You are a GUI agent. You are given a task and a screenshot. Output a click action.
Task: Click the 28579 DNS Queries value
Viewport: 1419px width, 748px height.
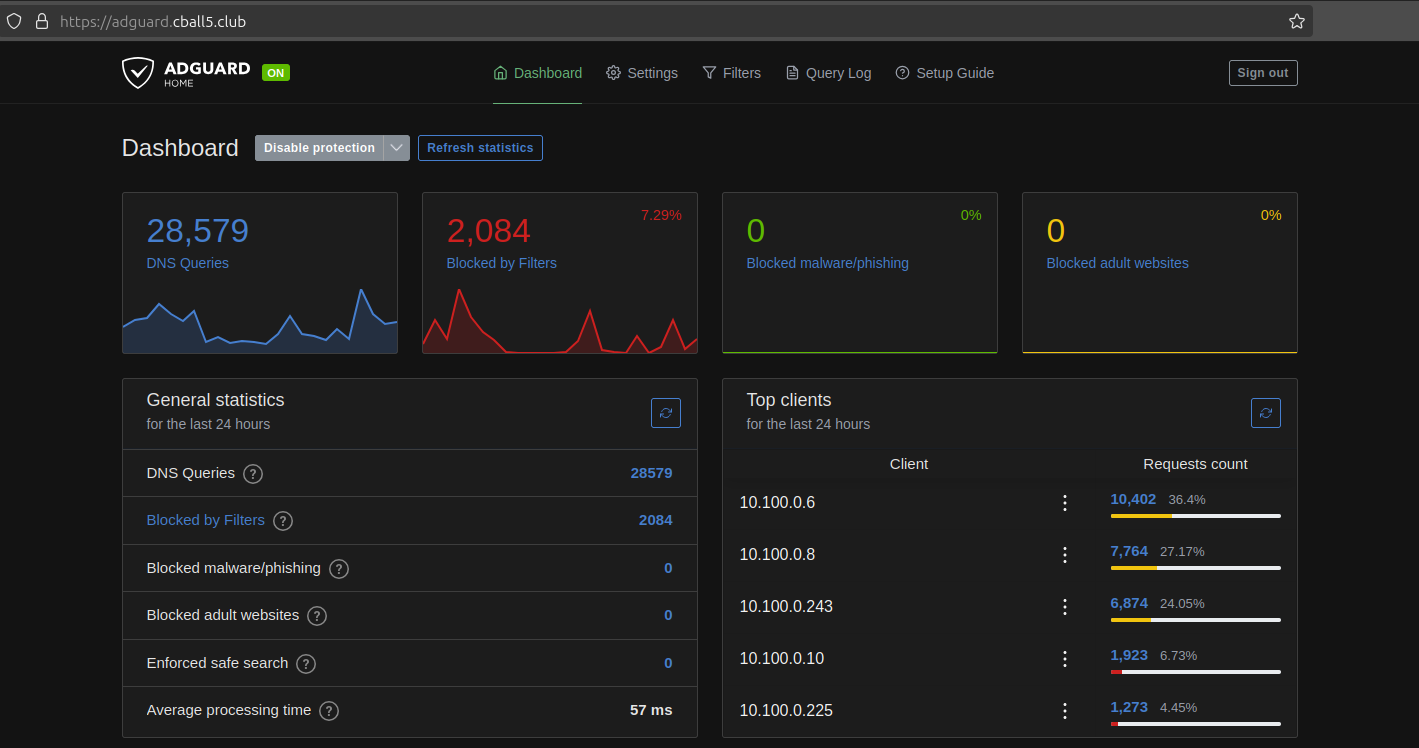(651, 473)
